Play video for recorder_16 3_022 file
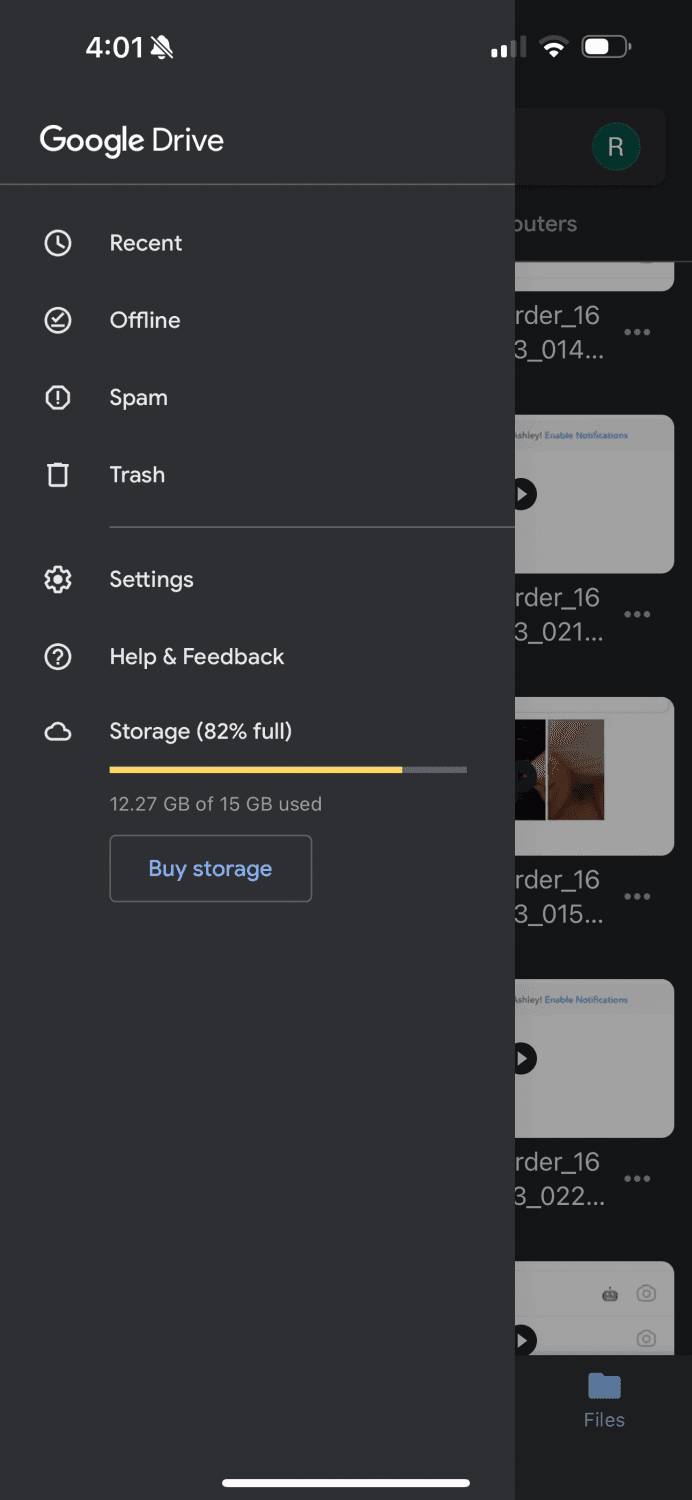 (x=524, y=1058)
